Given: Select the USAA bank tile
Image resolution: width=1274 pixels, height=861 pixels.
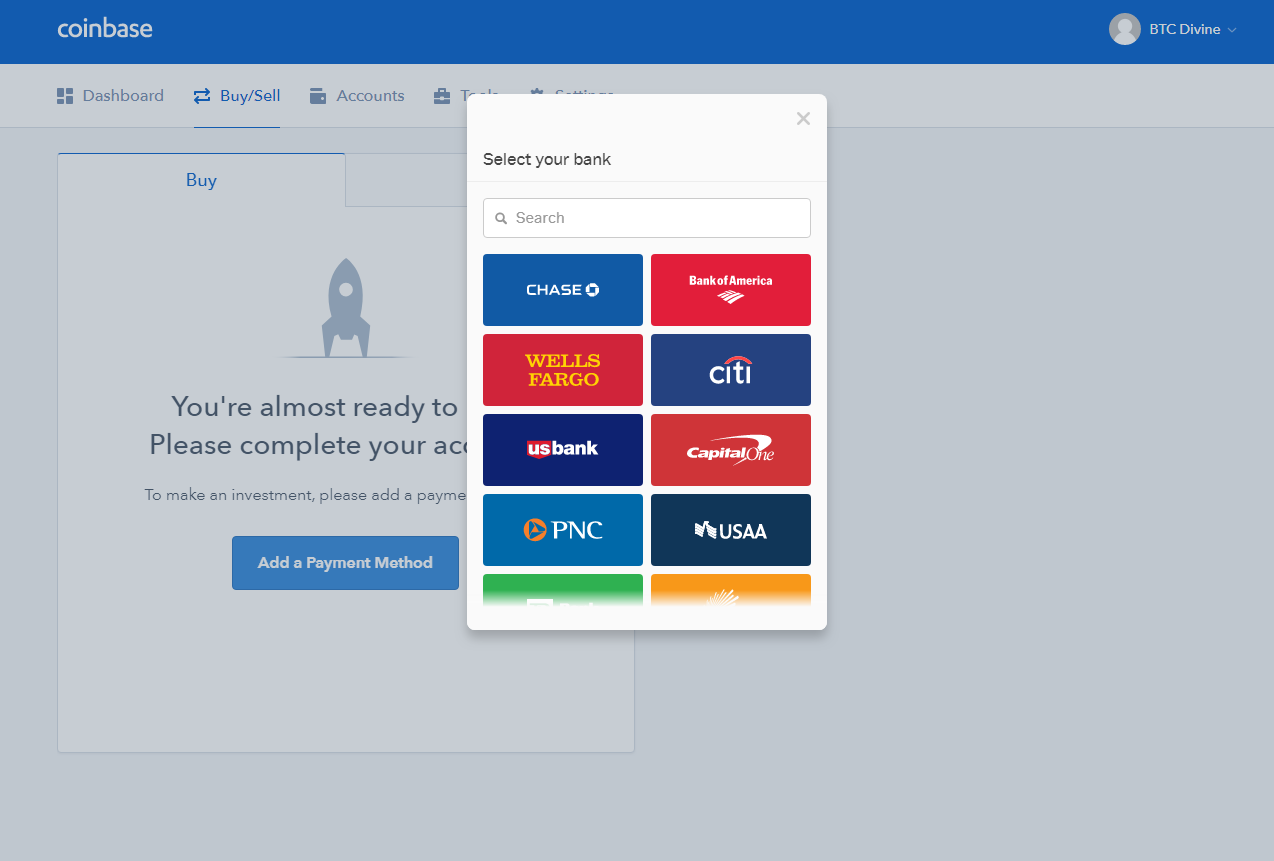Looking at the screenshot, I should point(731,530).
